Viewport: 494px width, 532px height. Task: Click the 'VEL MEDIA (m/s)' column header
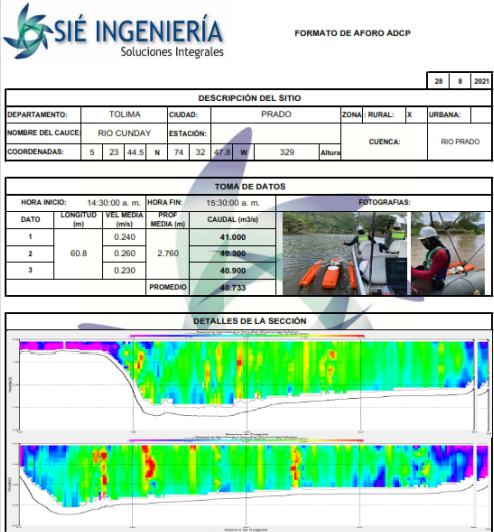pyautogui.click(x=124, y=220)
